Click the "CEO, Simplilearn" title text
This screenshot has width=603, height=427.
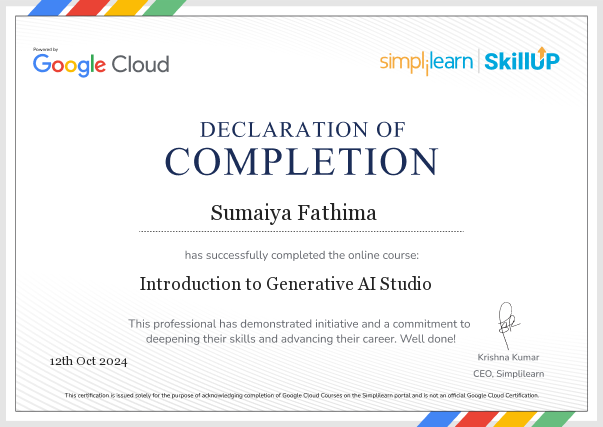[x=506, y=373]
